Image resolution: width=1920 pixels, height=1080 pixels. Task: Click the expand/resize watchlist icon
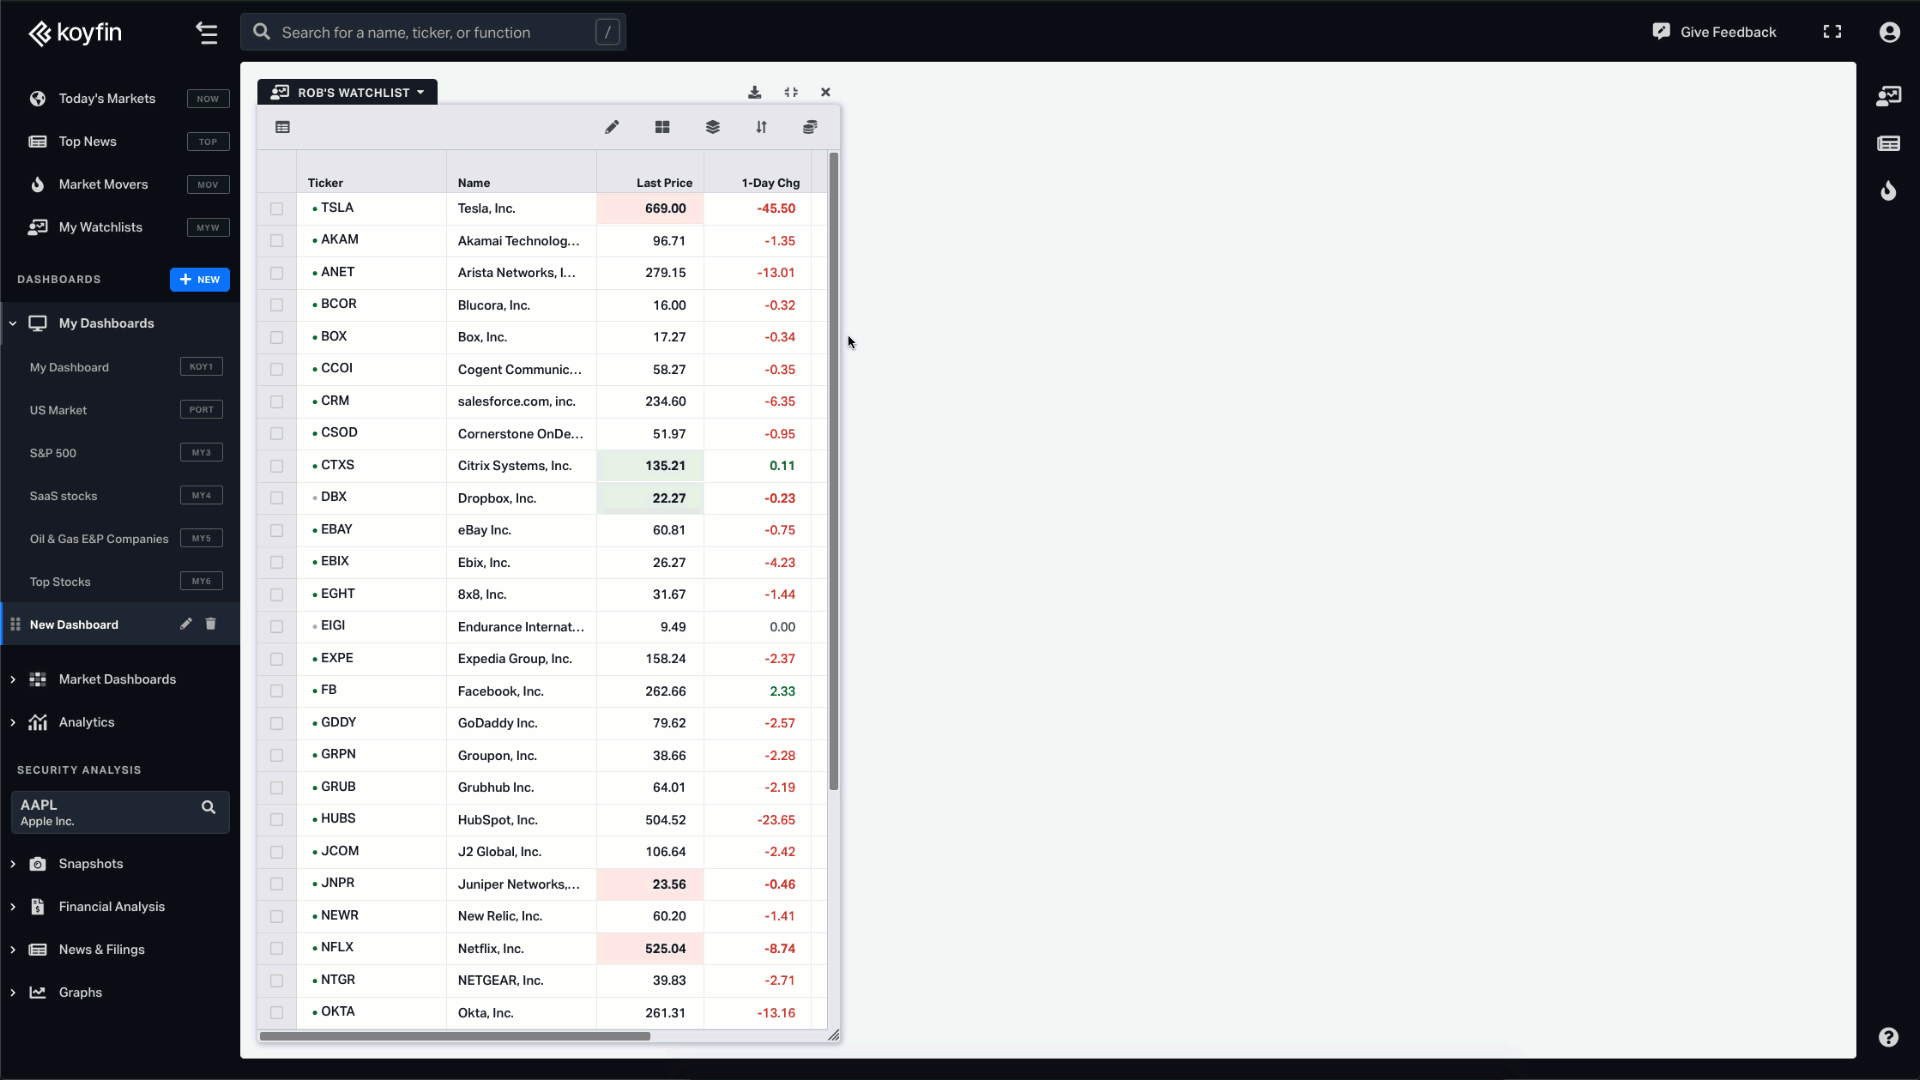(x=790, y=91)
